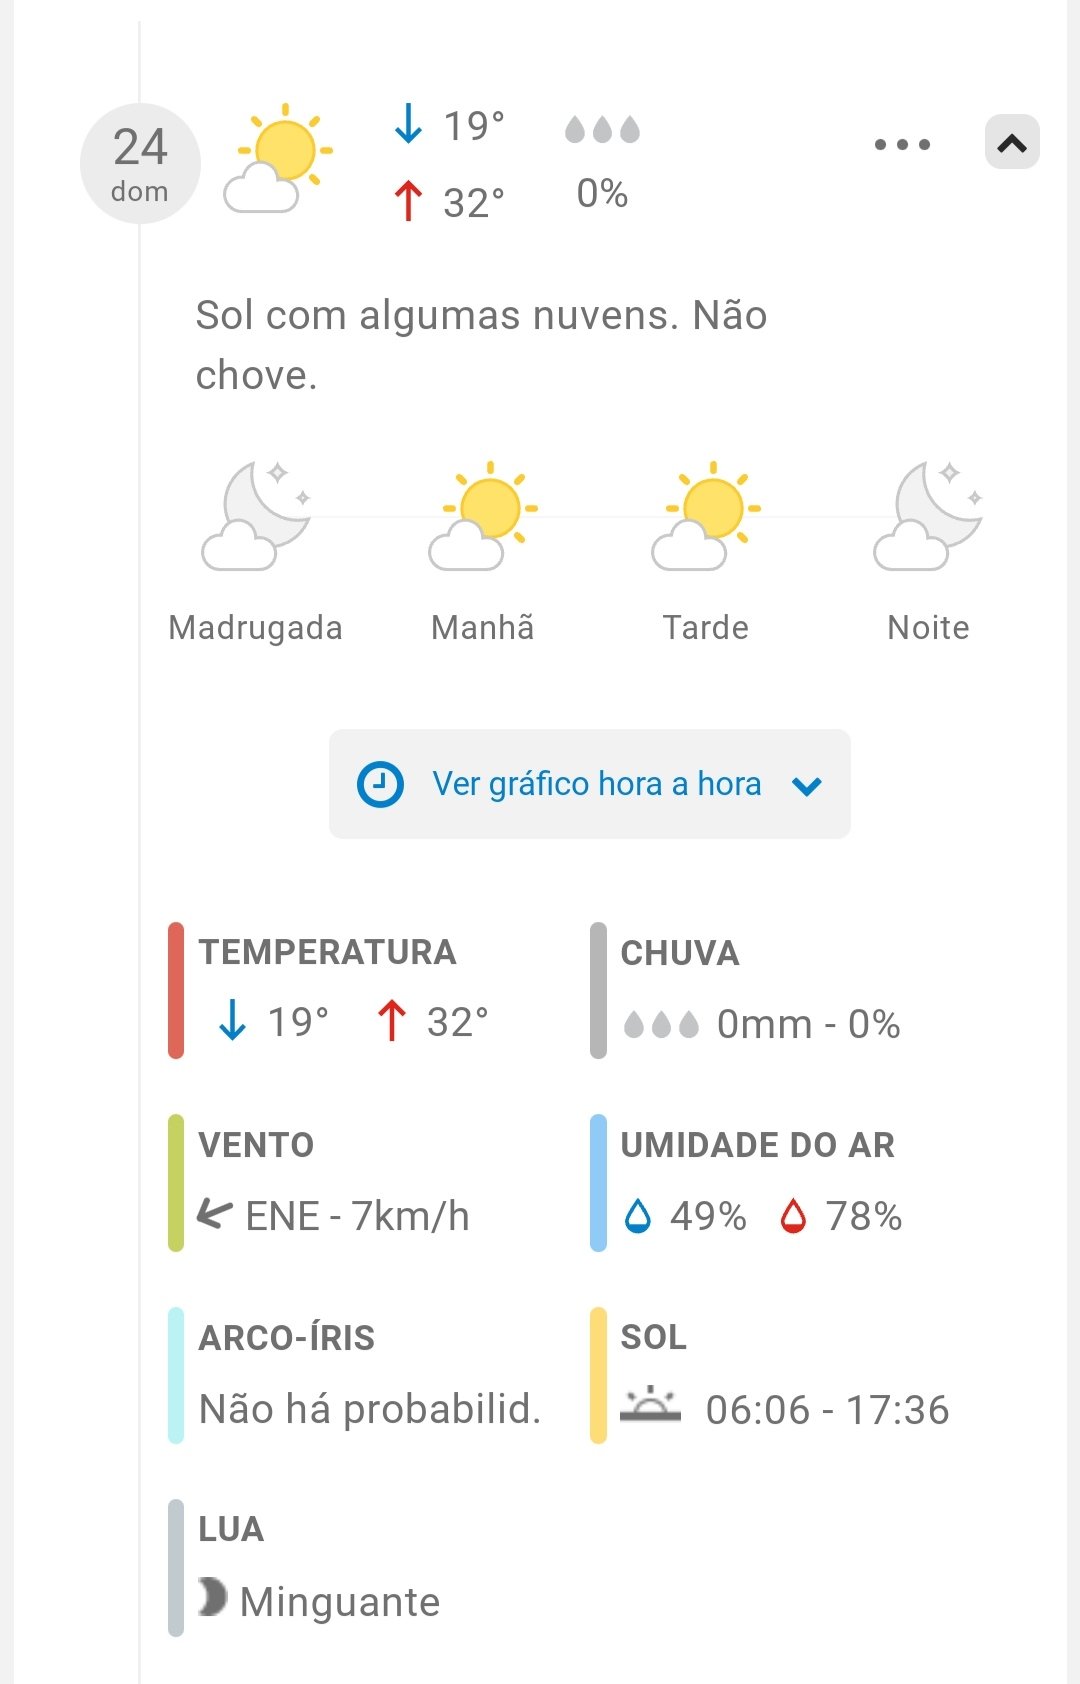This screenshot has height=1684, width=1080.
Task: Click the down chevron on hourly chart button
Action: pyautogui.click(x=807, y=786)
